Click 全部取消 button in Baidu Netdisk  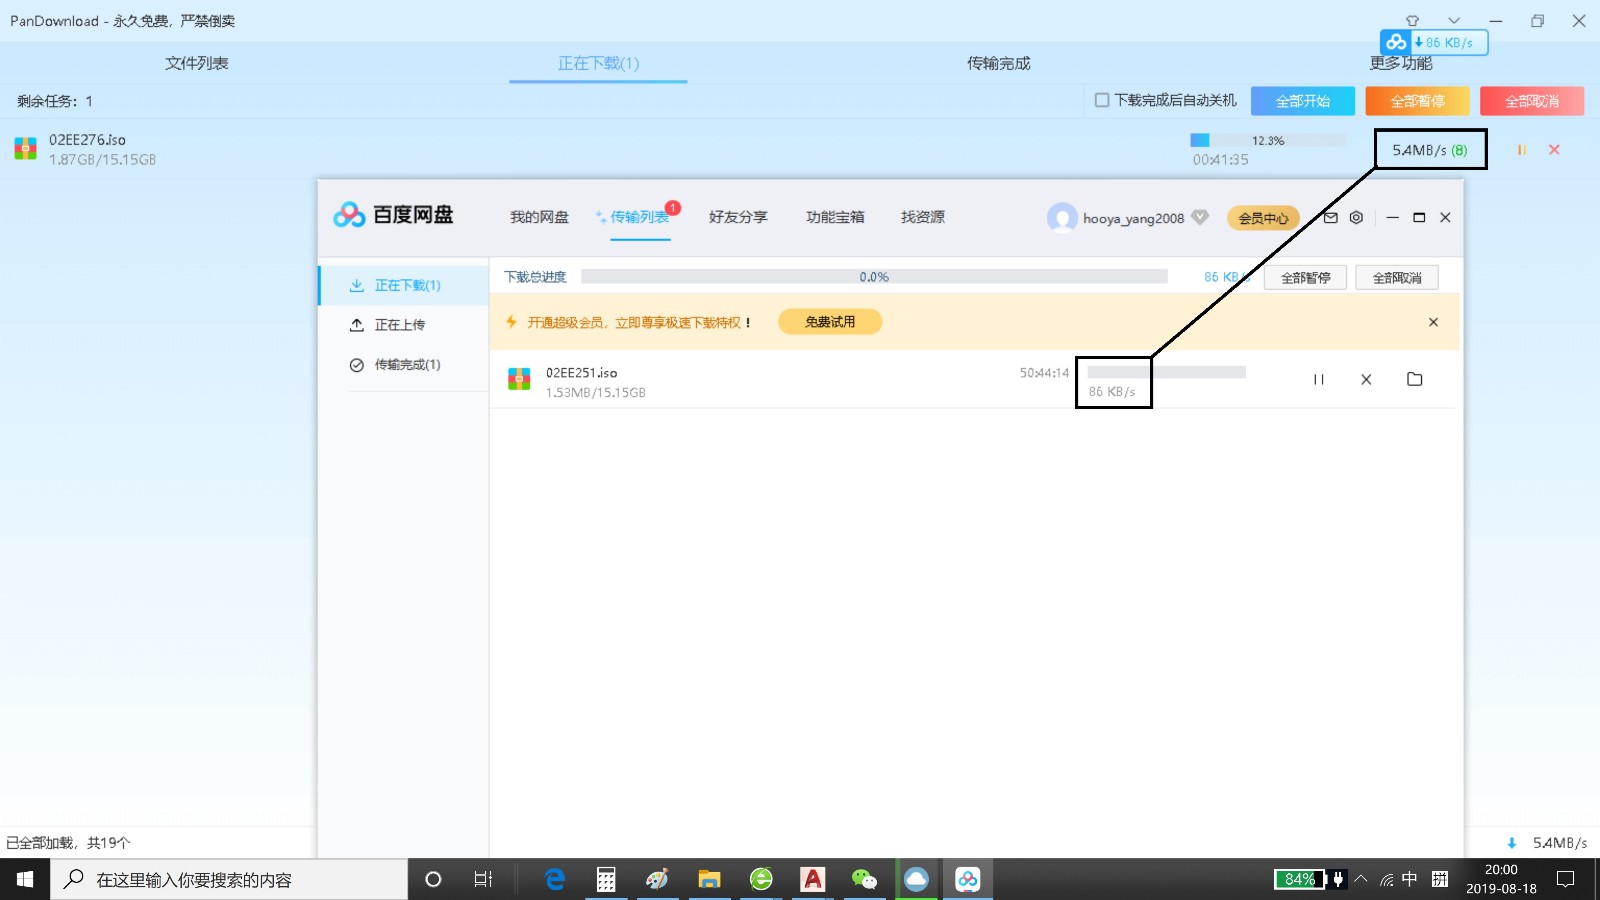point(1397,278)
